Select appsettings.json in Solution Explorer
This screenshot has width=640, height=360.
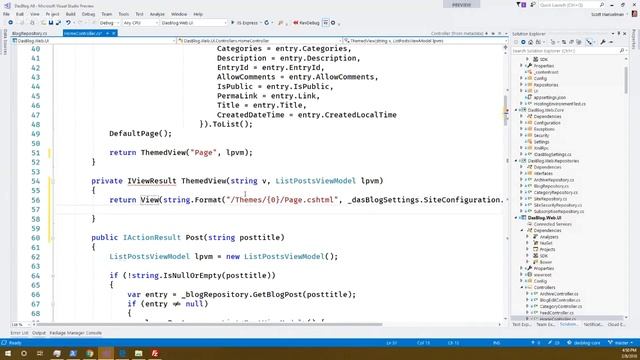pyautogui.click(x=549, y=98)
